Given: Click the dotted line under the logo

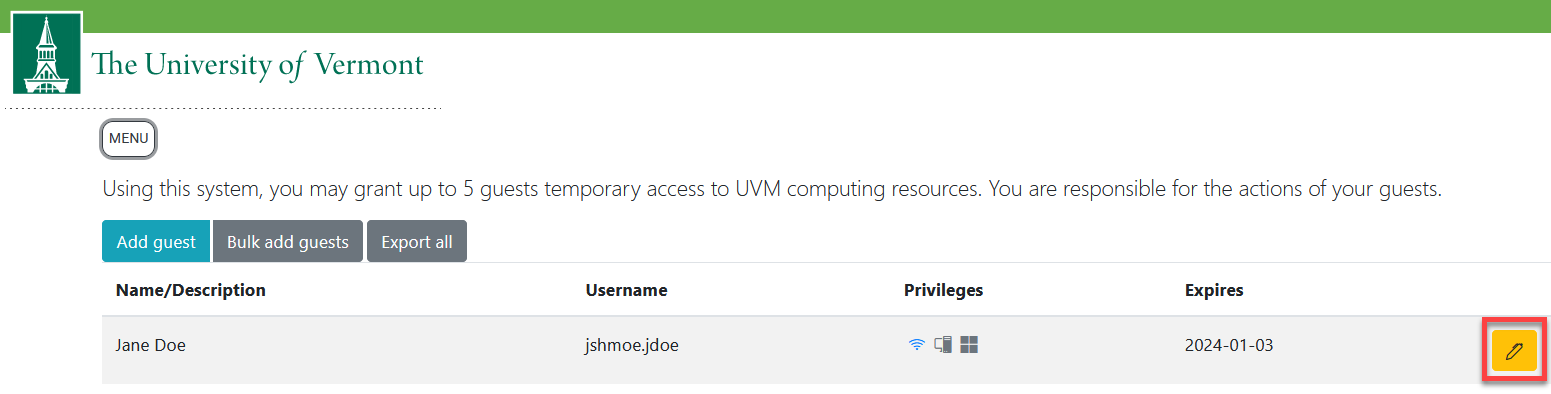Looking at the screenshot, I should 221,107.
